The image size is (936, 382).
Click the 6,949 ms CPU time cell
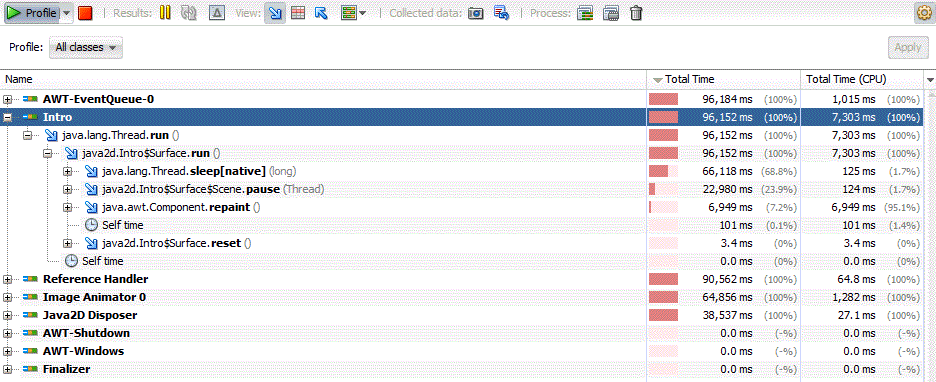click(862, 207)
